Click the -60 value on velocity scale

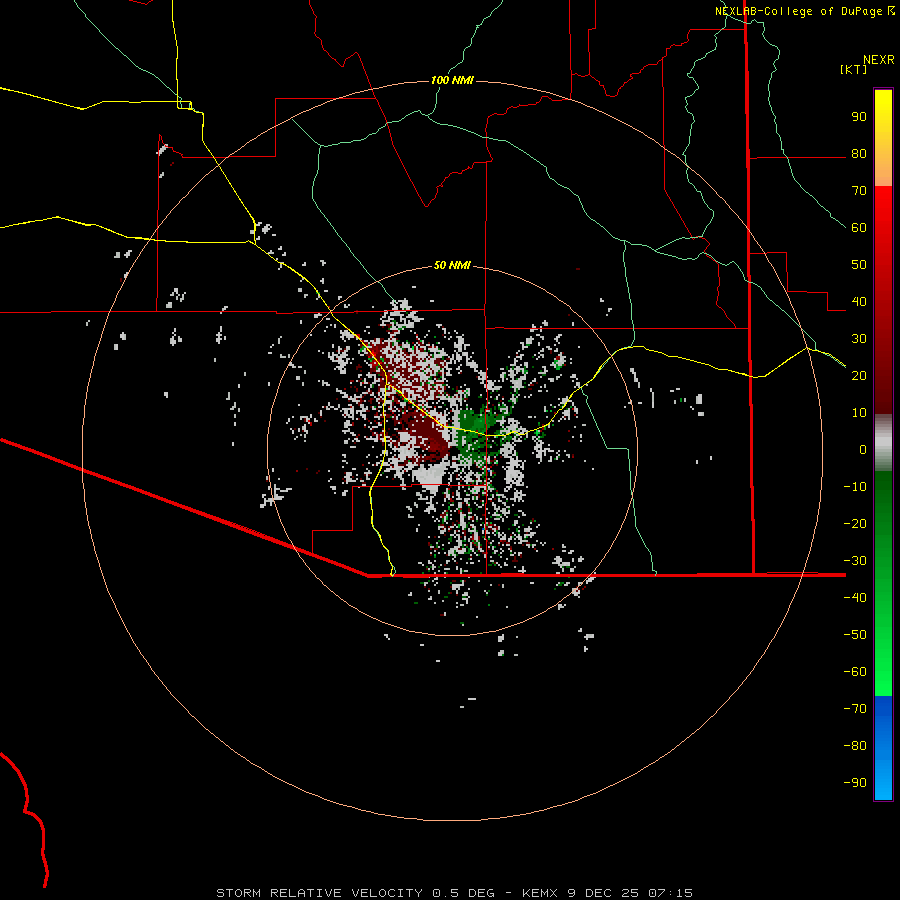point(855,672)
